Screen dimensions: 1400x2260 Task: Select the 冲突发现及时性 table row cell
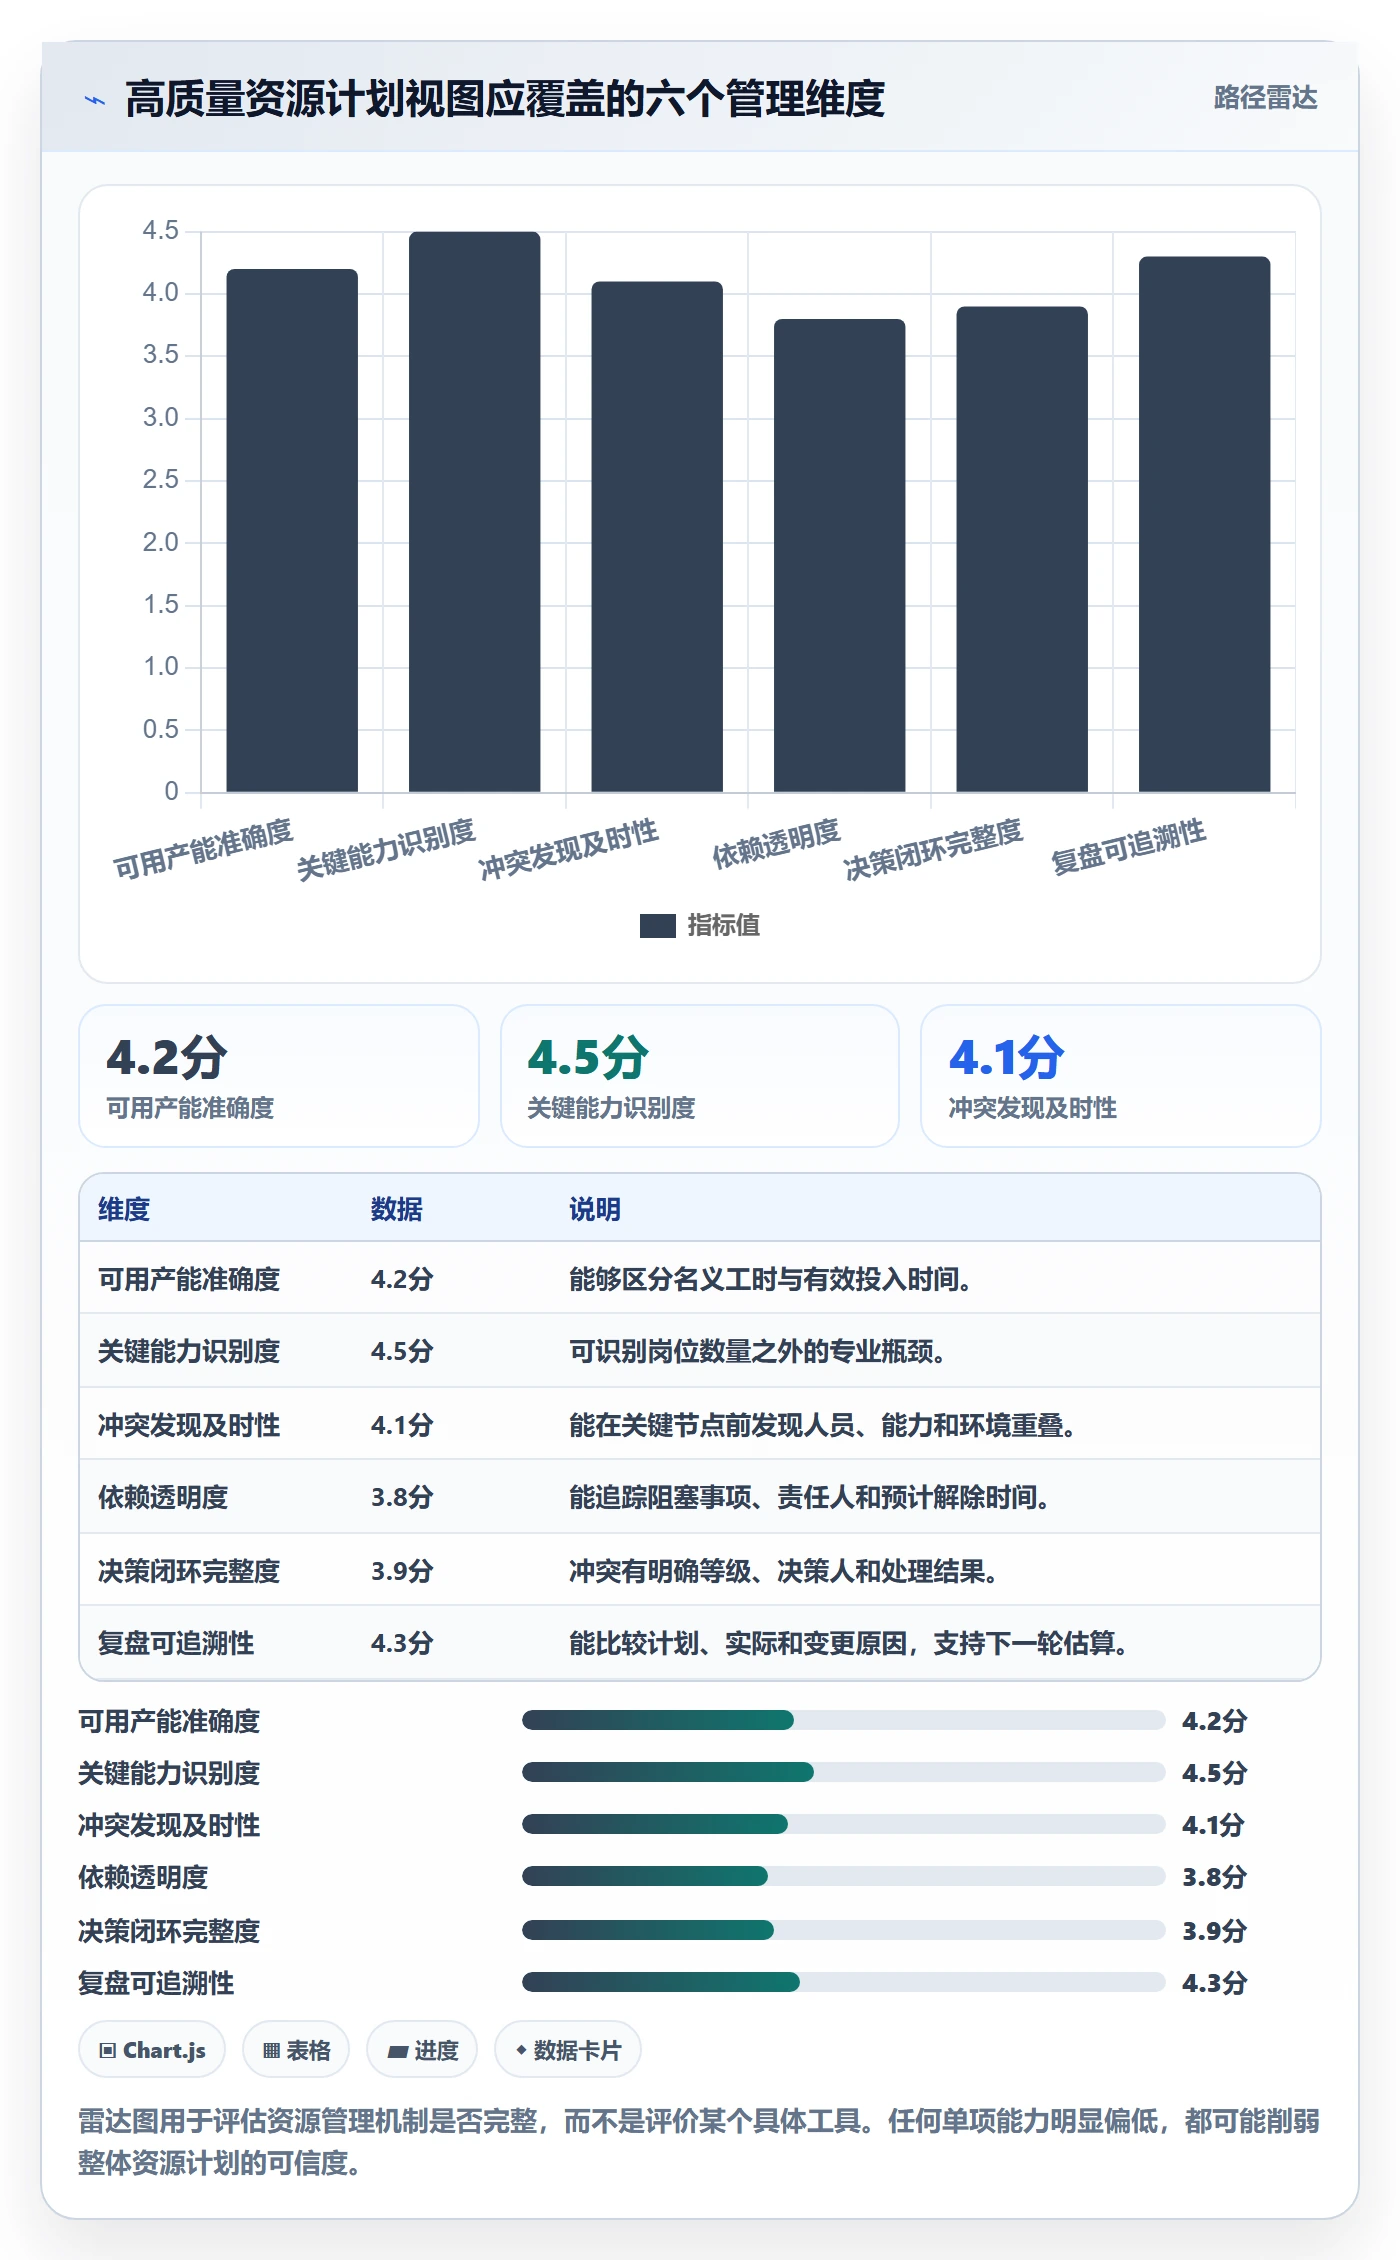pos(189,1425)
